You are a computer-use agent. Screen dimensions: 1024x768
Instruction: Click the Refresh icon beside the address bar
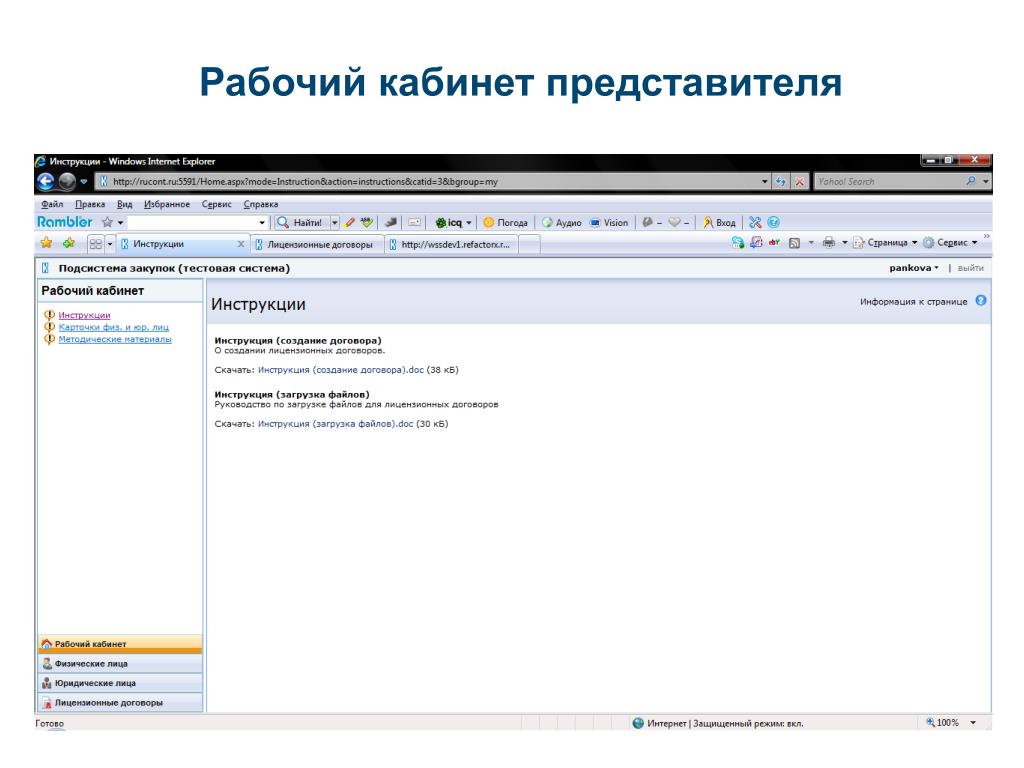pyautogui.click(x=781, y=182)
